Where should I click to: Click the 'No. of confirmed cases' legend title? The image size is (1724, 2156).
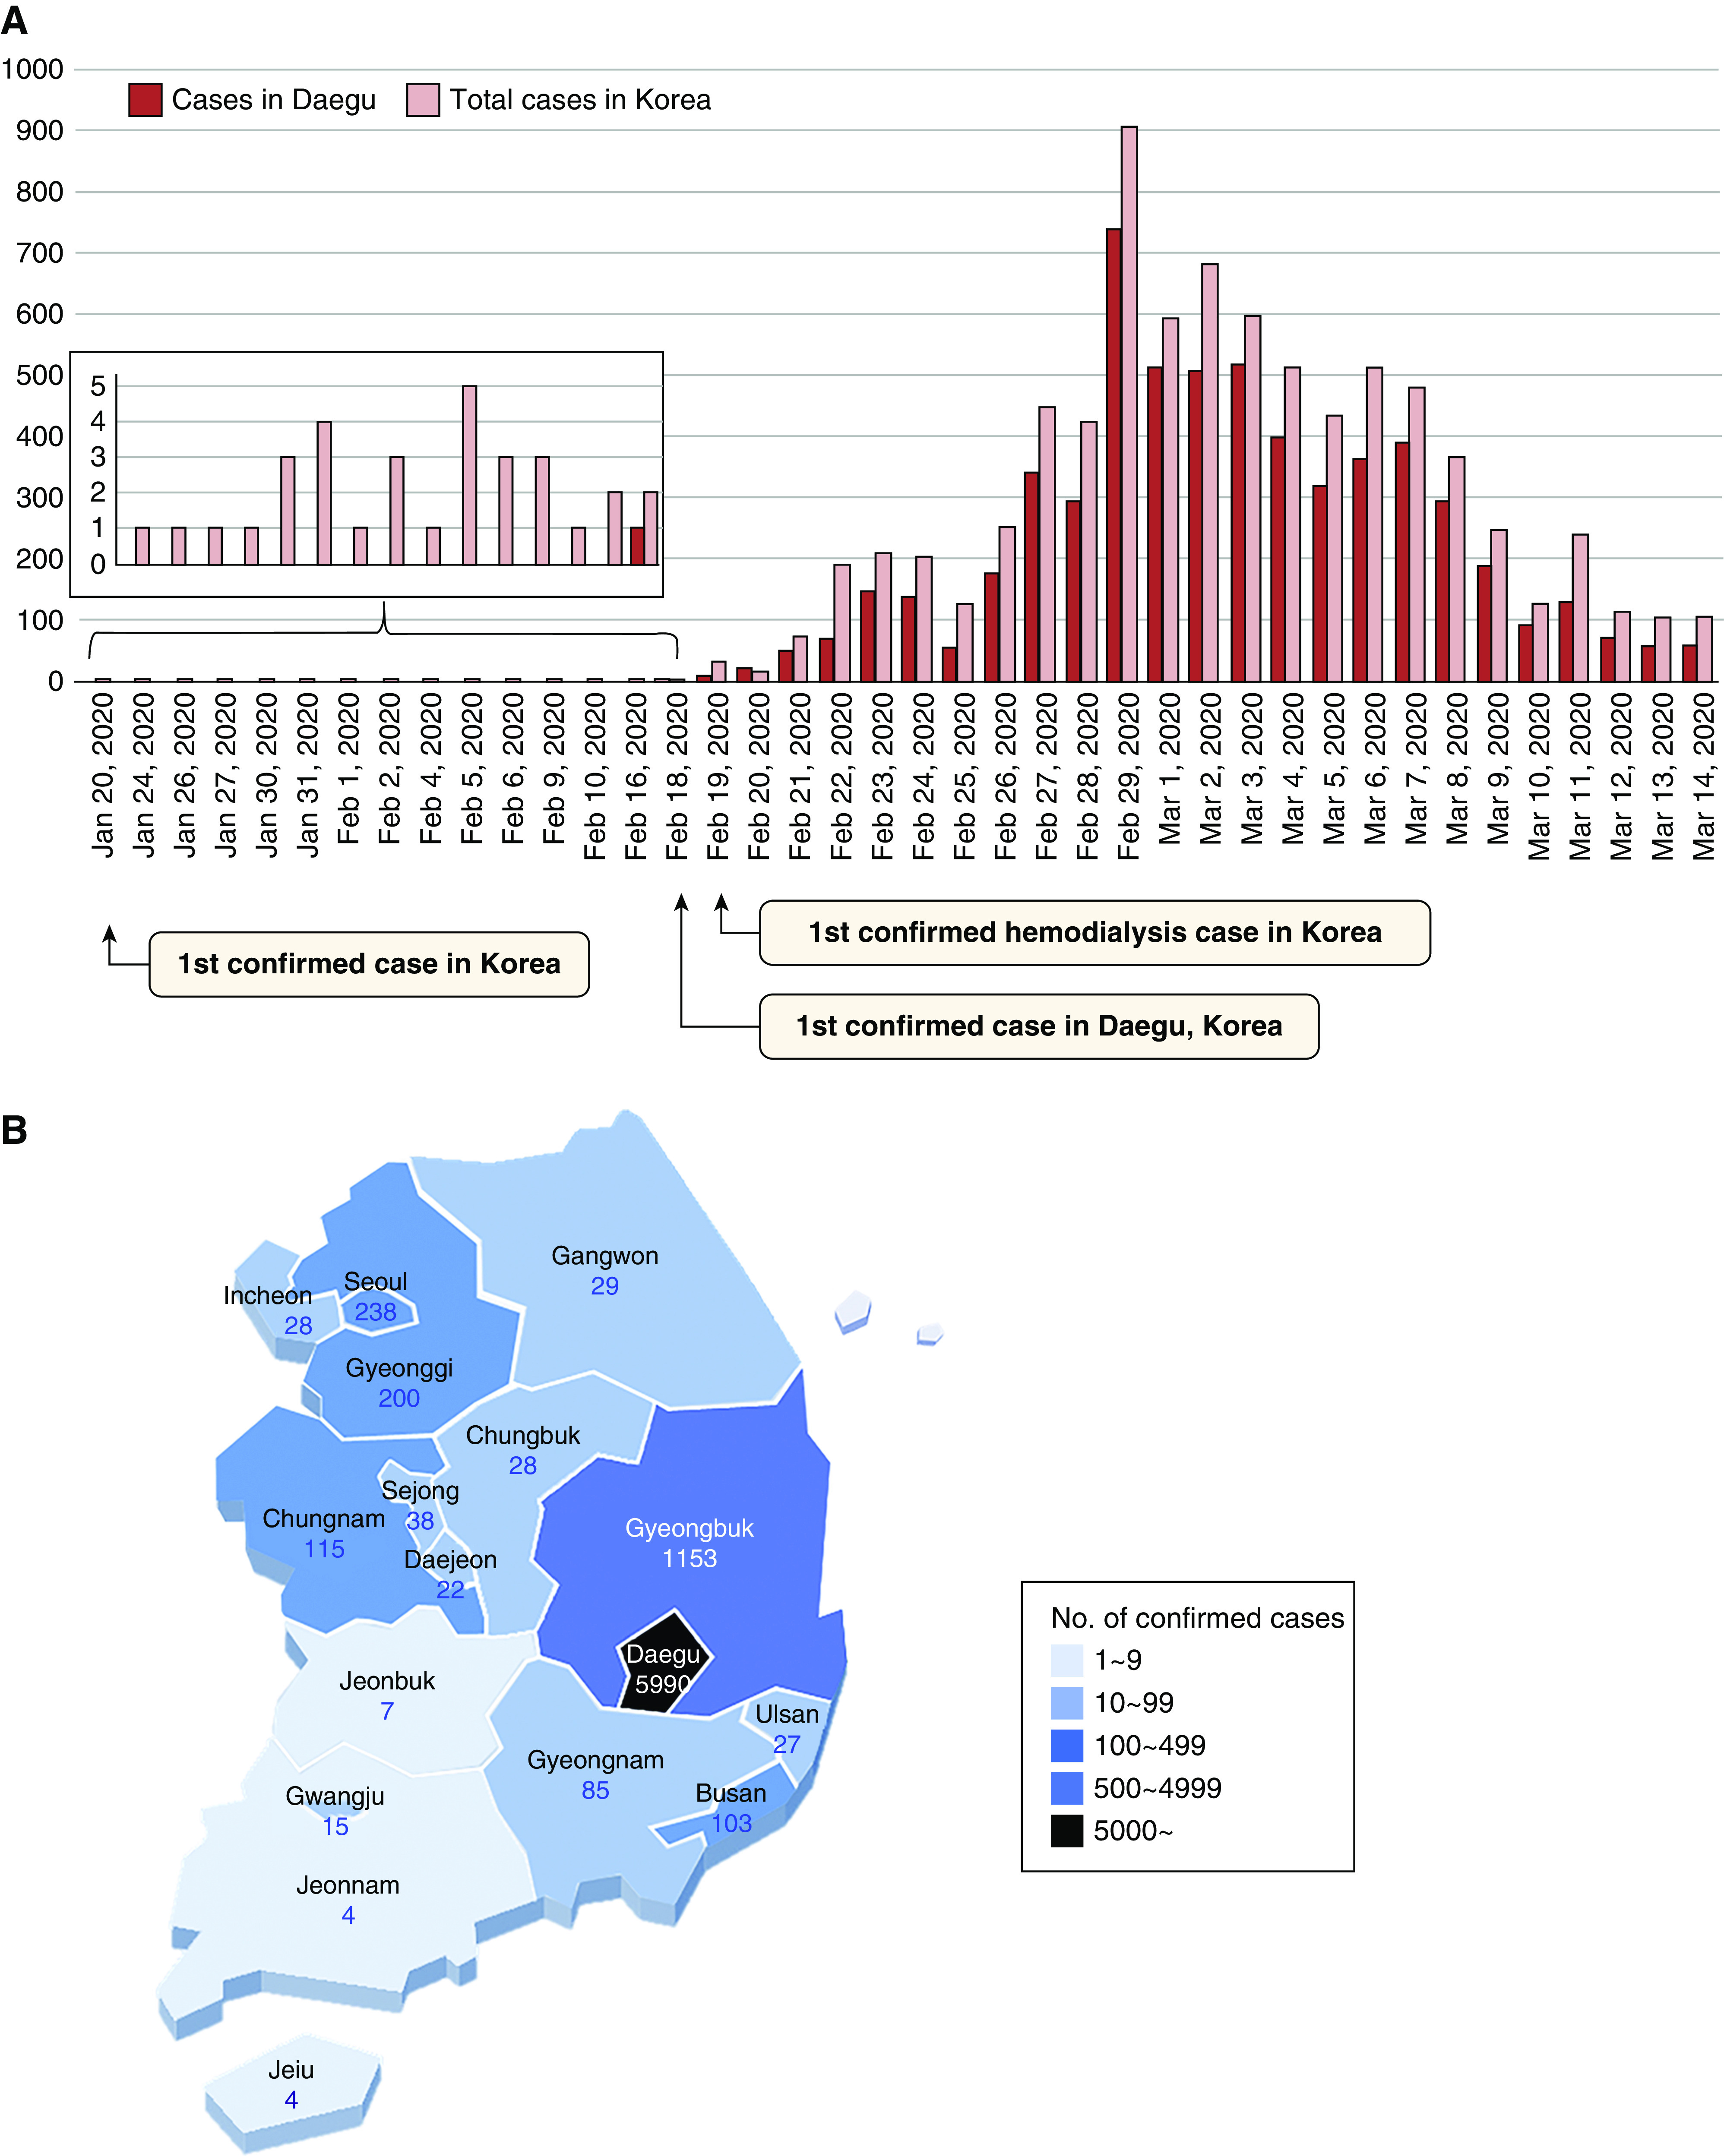coord(1197,1618)
